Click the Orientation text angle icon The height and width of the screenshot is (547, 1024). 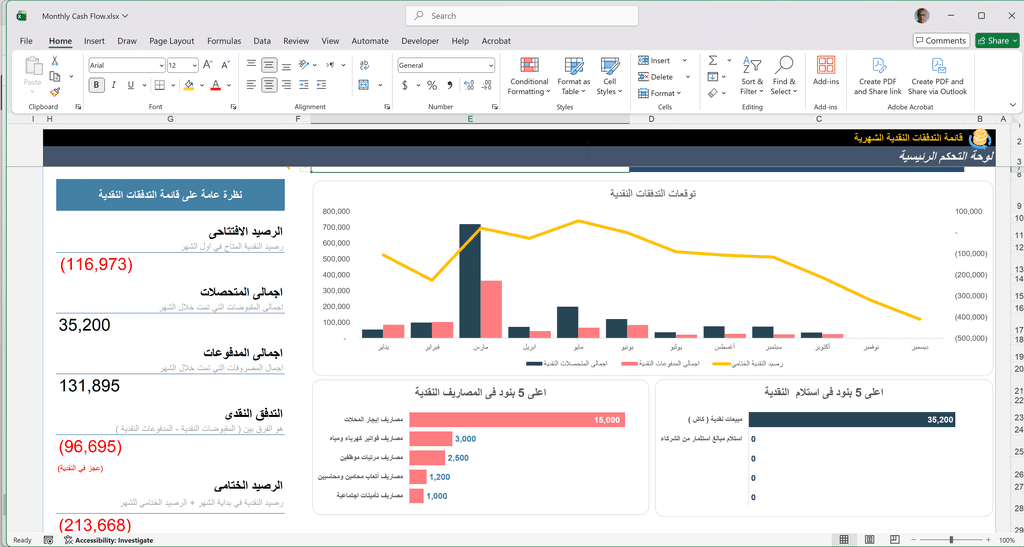point(304,65)
